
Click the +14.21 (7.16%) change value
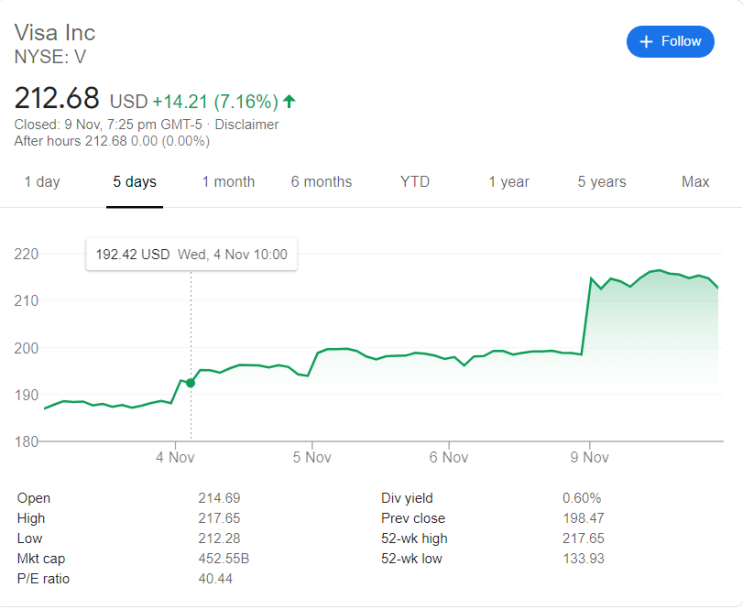216,101
